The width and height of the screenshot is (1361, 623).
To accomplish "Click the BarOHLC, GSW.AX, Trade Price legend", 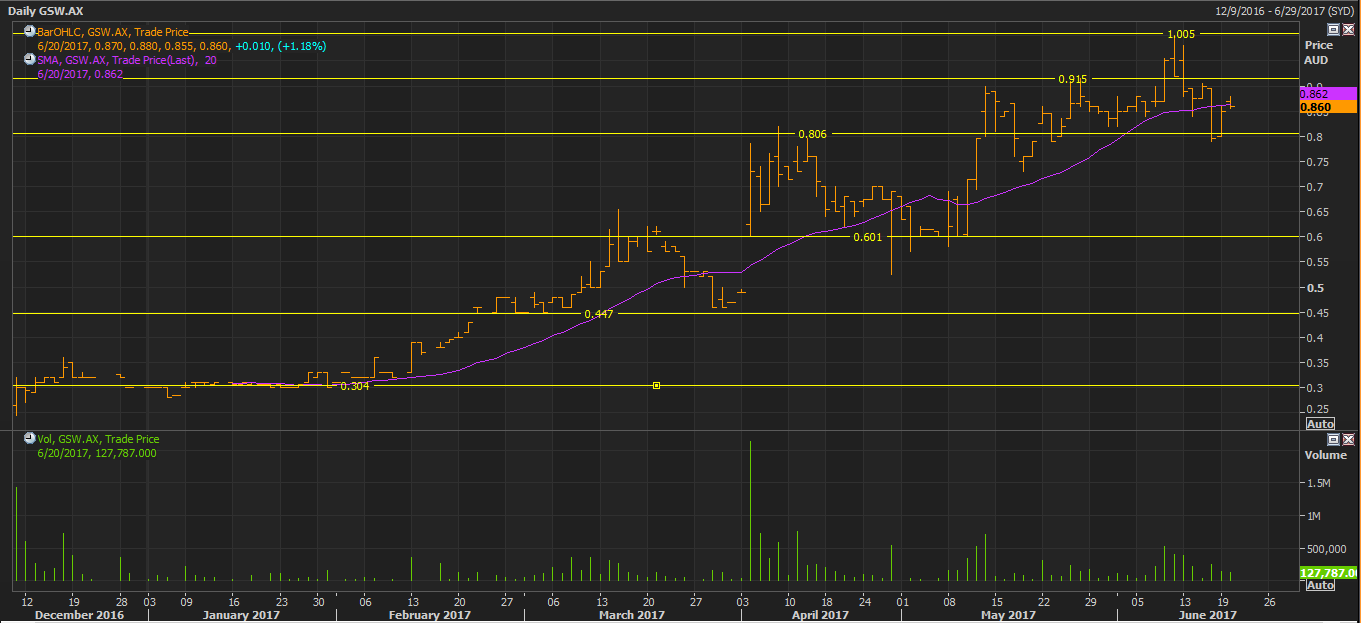I will 112,33.
